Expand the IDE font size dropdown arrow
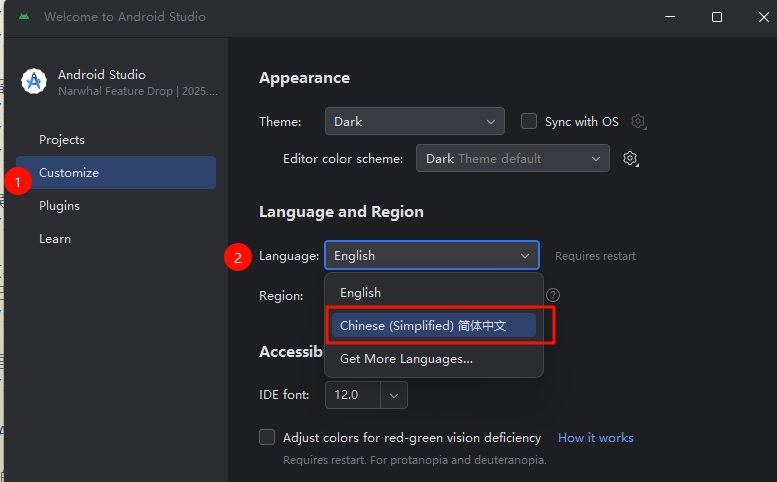Image resolution: width=777 pixels, height=482 pixels. click(x=394, y=395)
